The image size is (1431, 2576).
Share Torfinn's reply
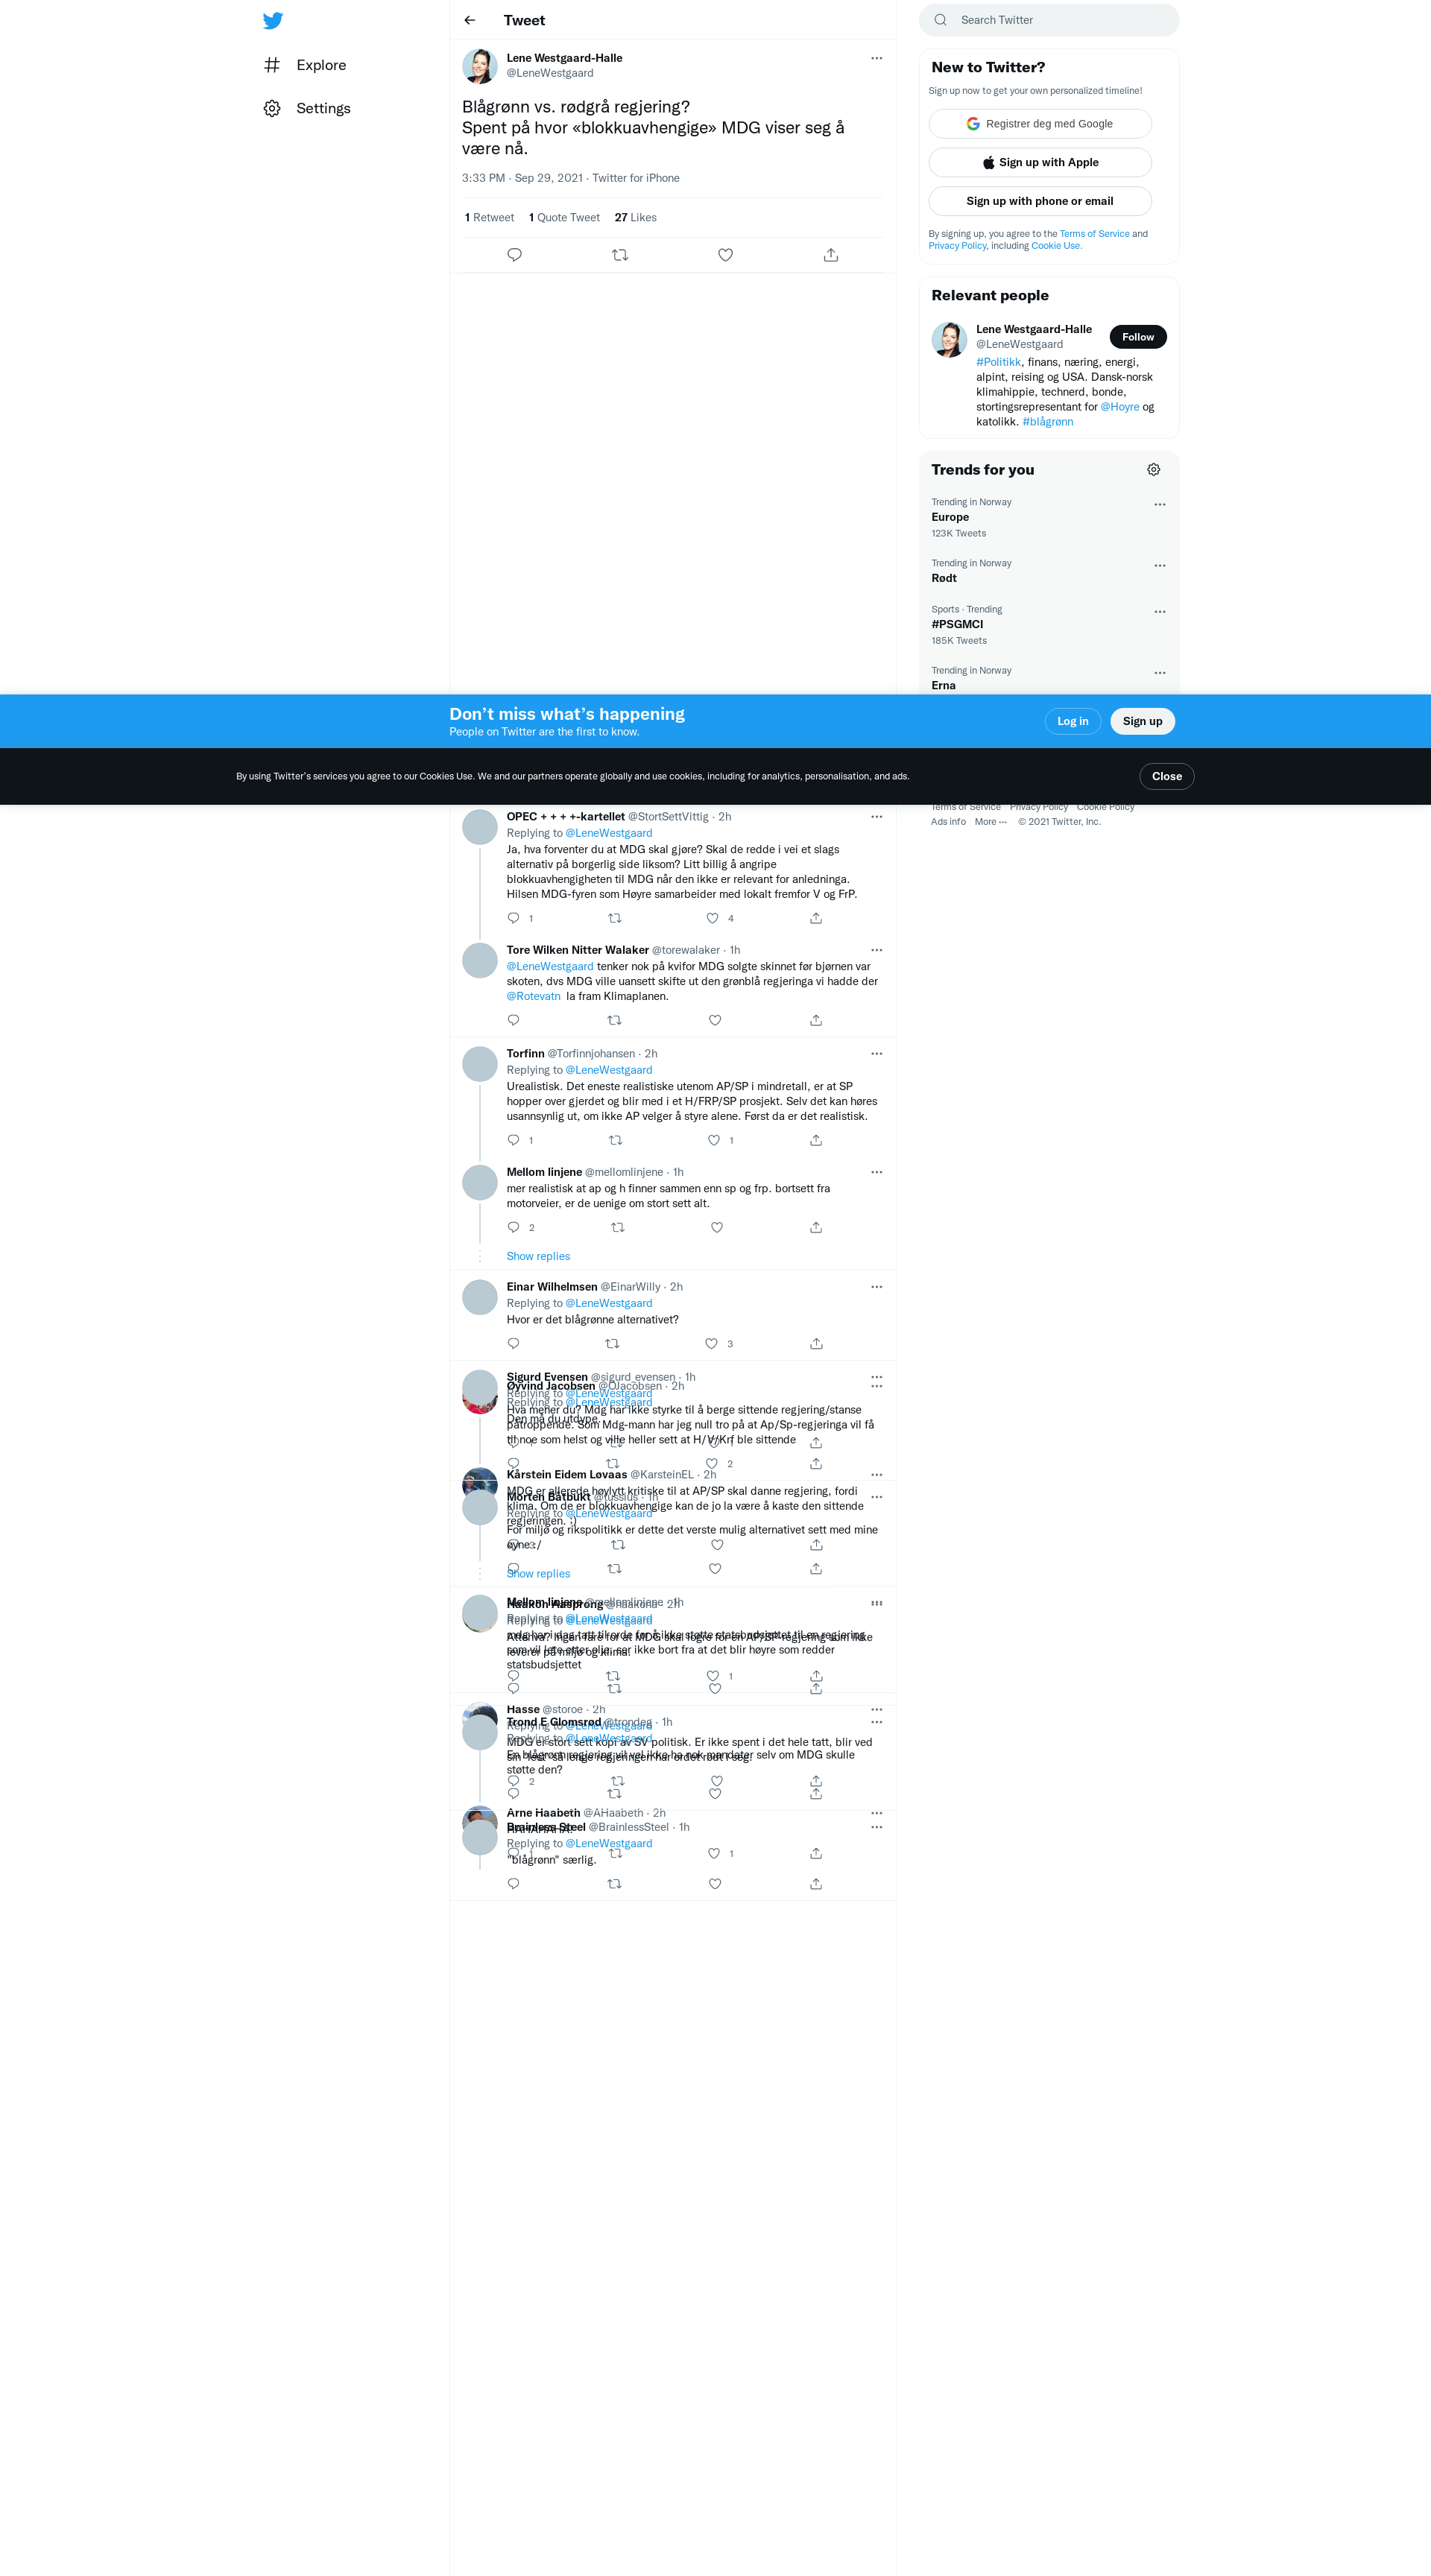[816, 1140]
